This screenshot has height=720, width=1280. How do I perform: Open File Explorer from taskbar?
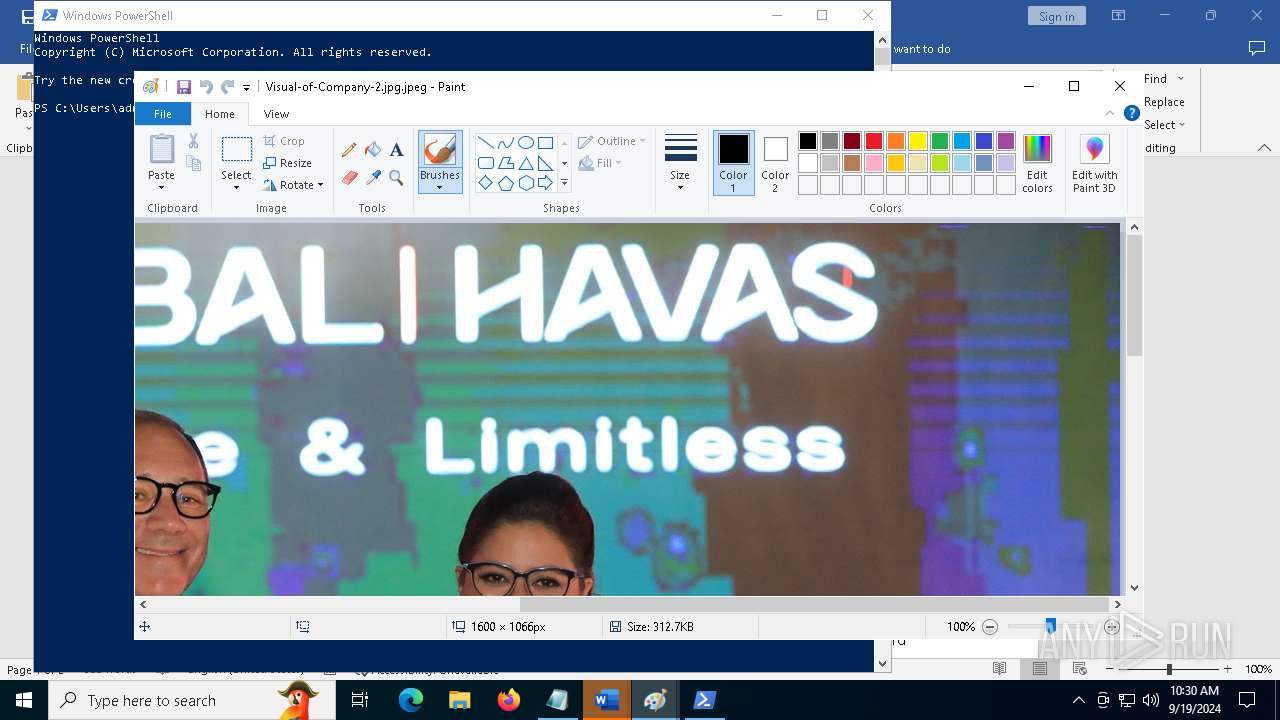460,700
